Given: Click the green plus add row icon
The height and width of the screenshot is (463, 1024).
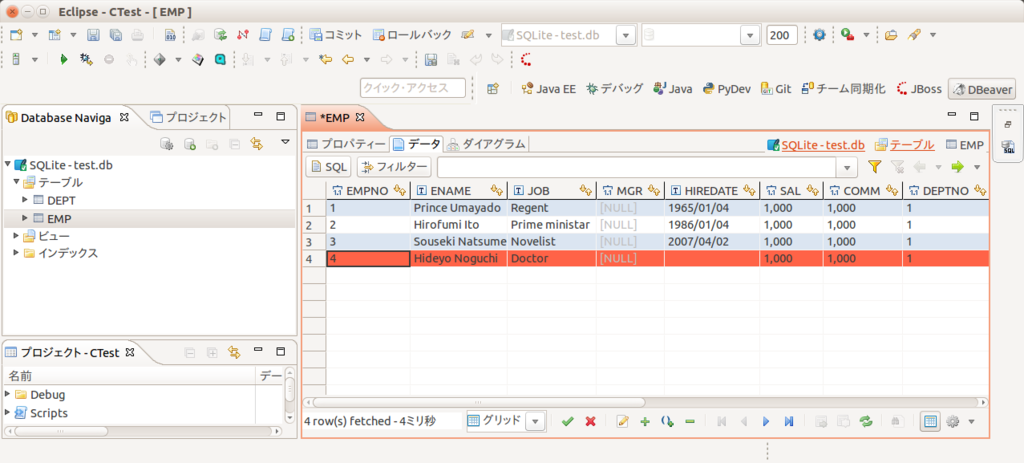Looking at the screenshot, I should pos(645,421).
